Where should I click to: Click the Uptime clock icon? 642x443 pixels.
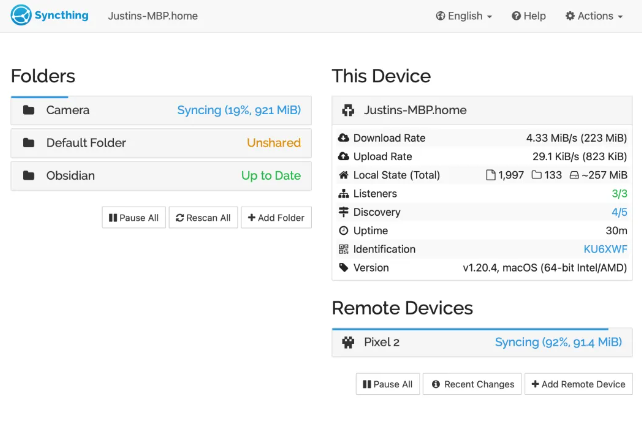pyautogui.click(x=343, y=231)
